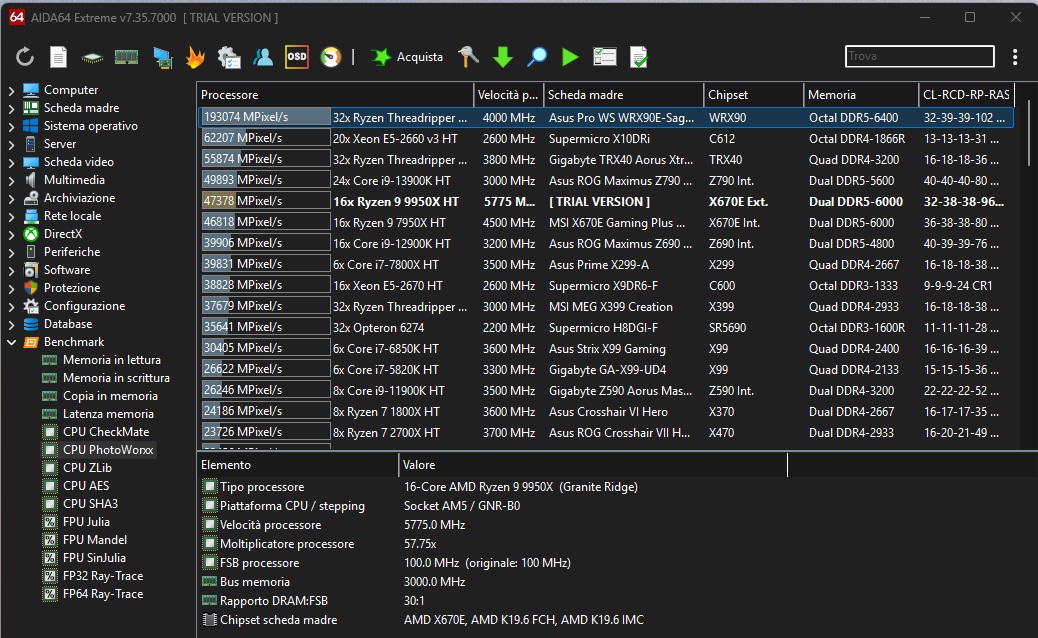Sort by Chipset column header

753,95
